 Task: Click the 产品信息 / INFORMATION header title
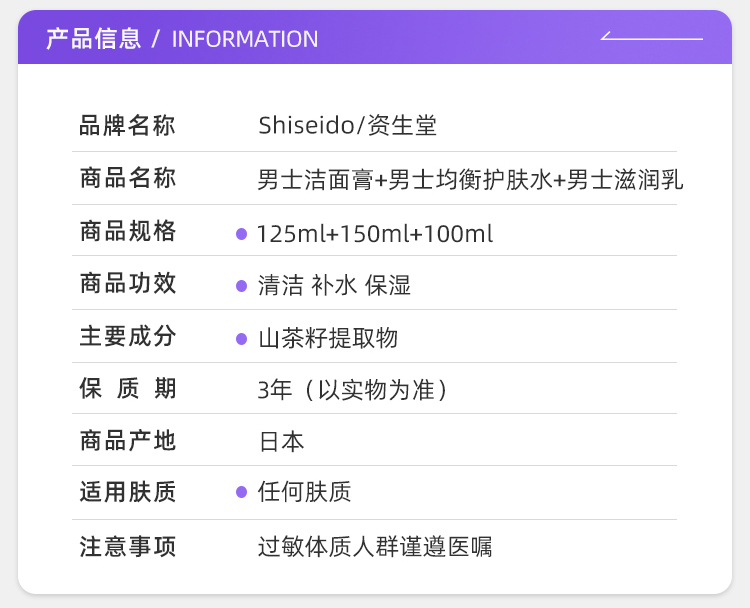pyautogui.click(x=182, y=39)
